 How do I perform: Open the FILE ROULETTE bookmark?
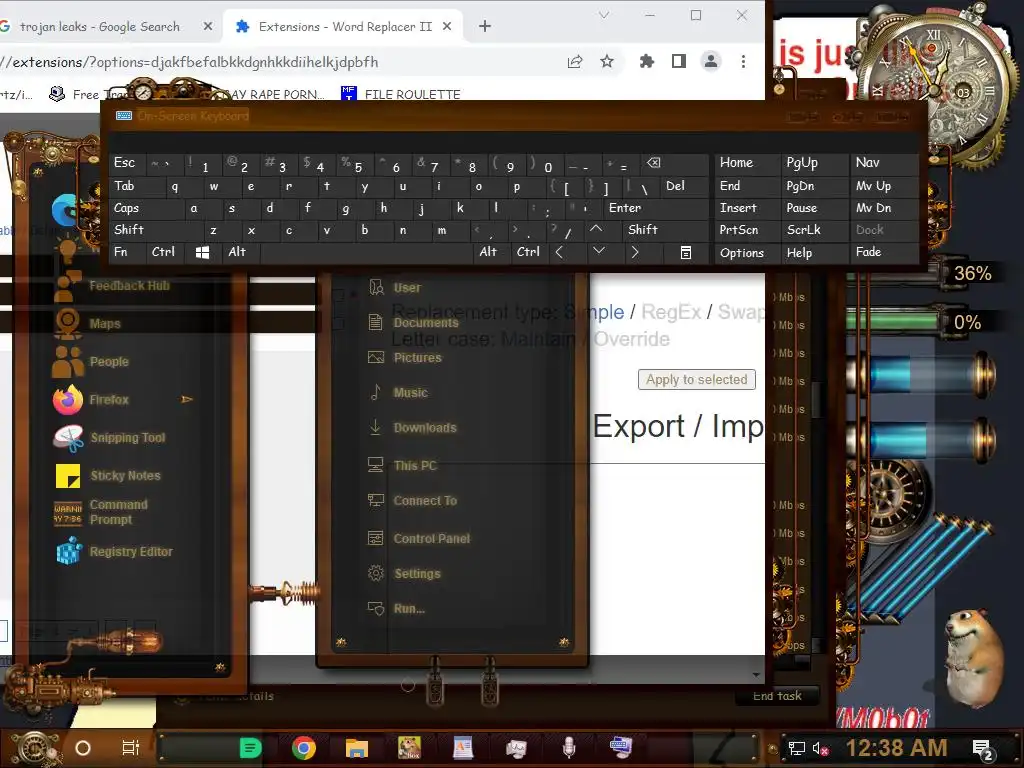(x=401, y=94)
